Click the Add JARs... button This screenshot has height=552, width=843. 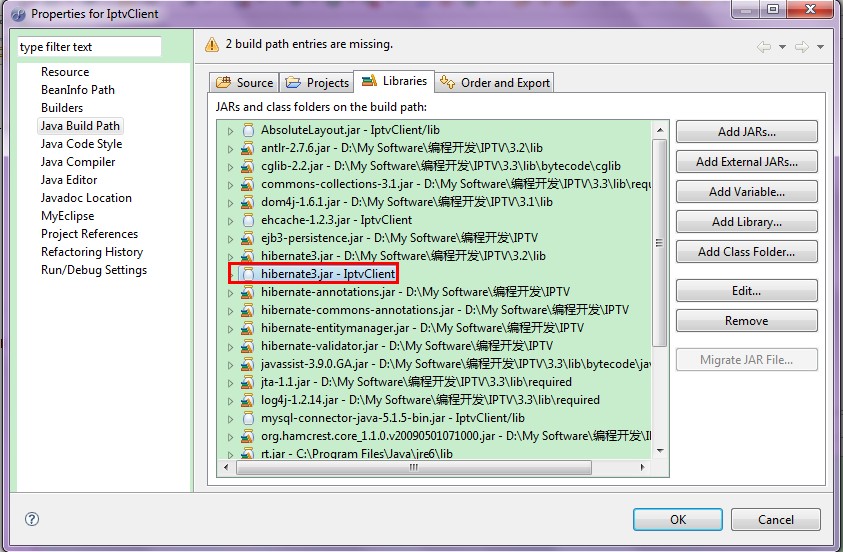tap(746, 132)
